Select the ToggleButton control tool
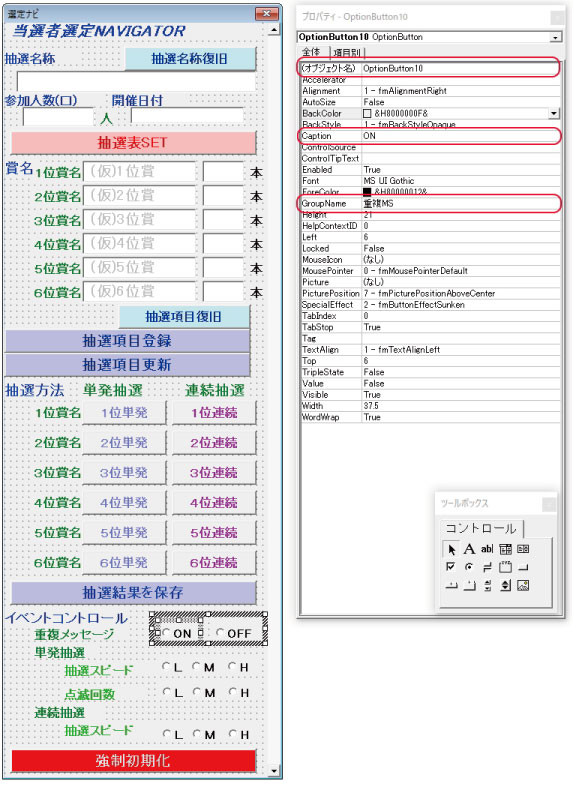The height and width of the screenshot is (787, 573). click(x=487, y=567)
